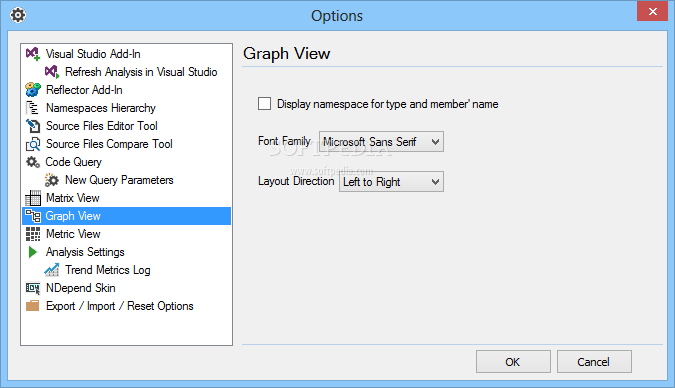Enable Display namespace for type checkbox
The image size is (675, 388).
click(x=264, y=104)
